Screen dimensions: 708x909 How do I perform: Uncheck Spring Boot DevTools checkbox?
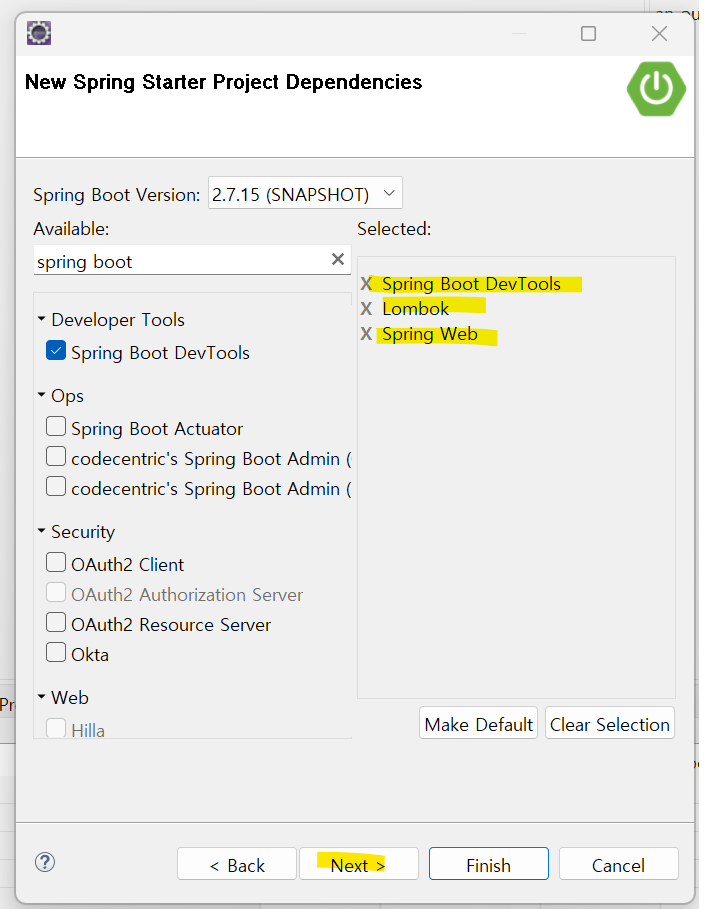coord(56,351)
